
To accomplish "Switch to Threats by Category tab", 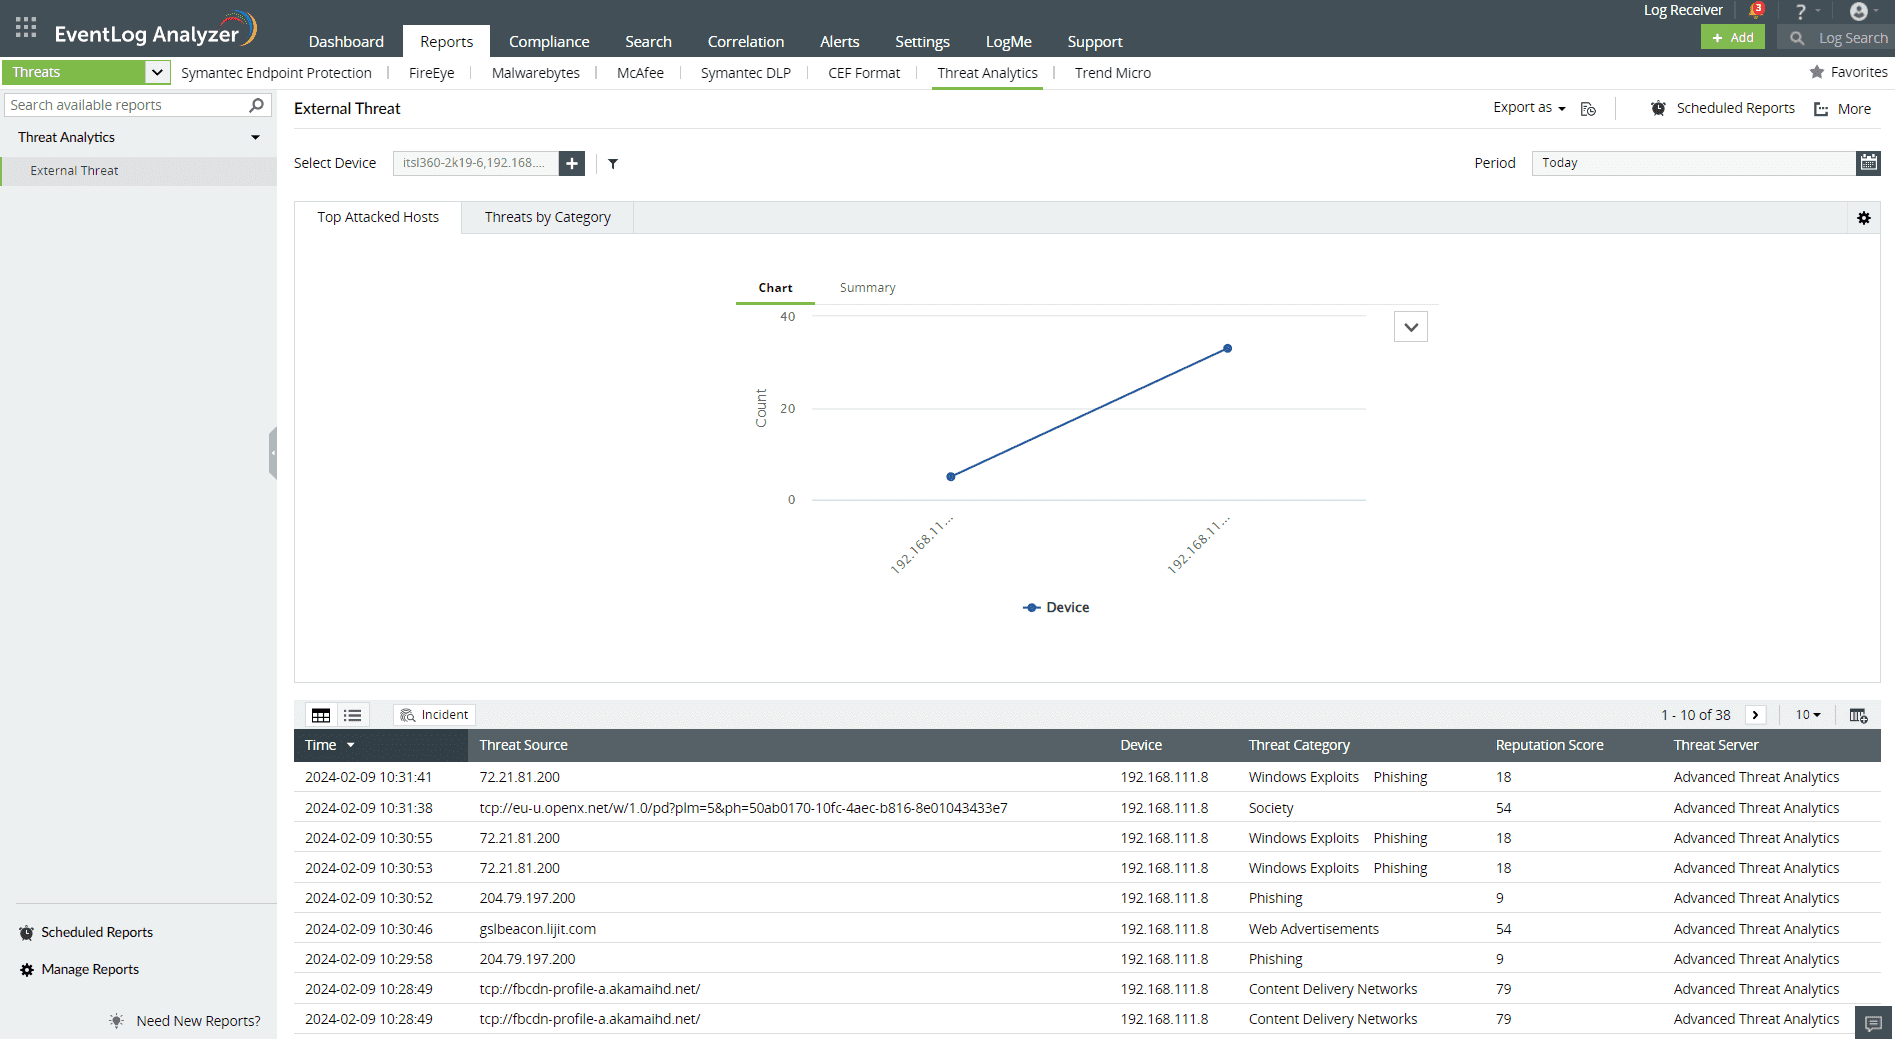I will (548, 217).
